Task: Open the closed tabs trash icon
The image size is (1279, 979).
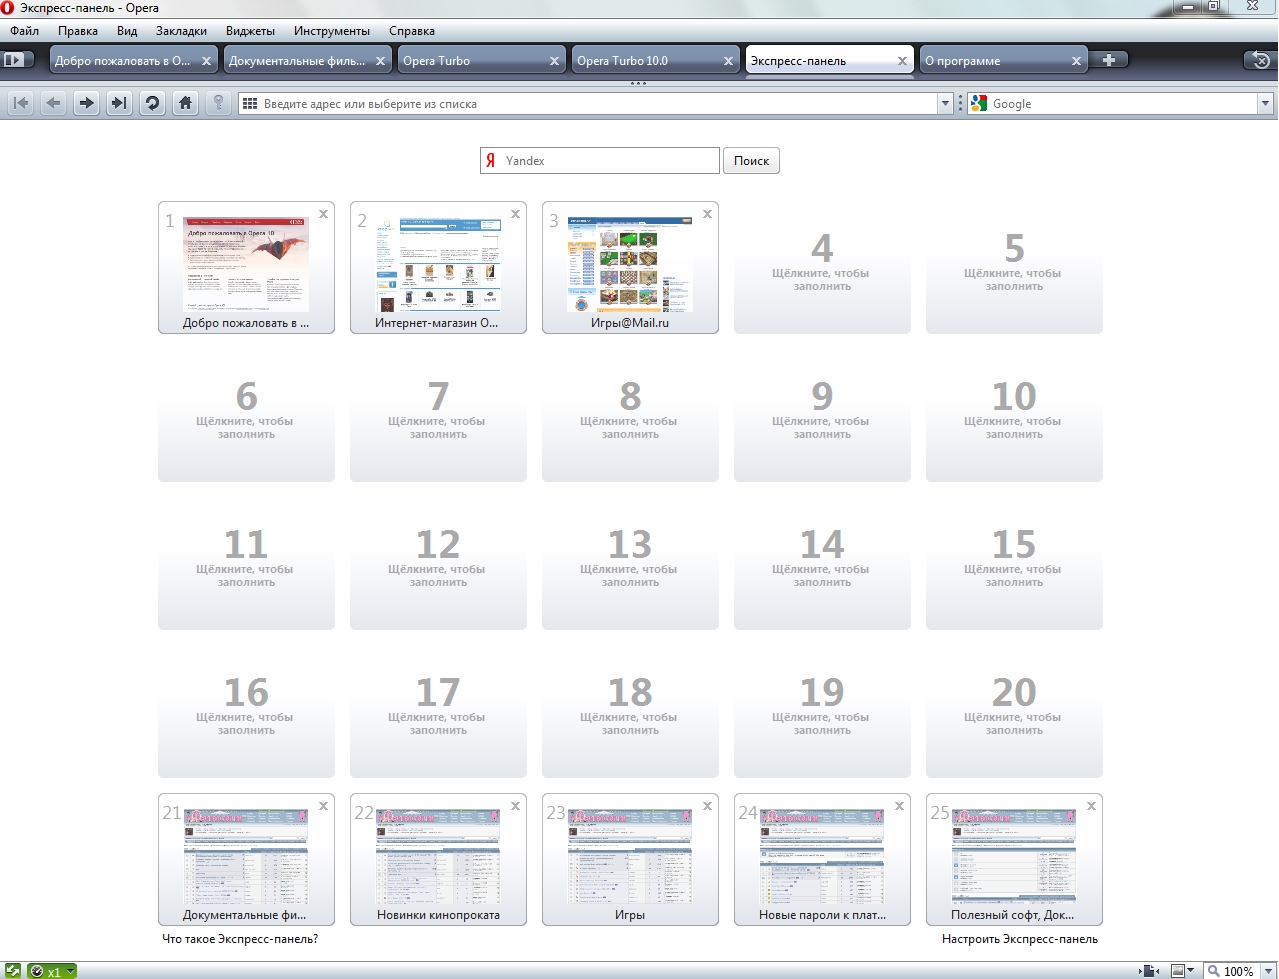Action: pos(1257,60)
